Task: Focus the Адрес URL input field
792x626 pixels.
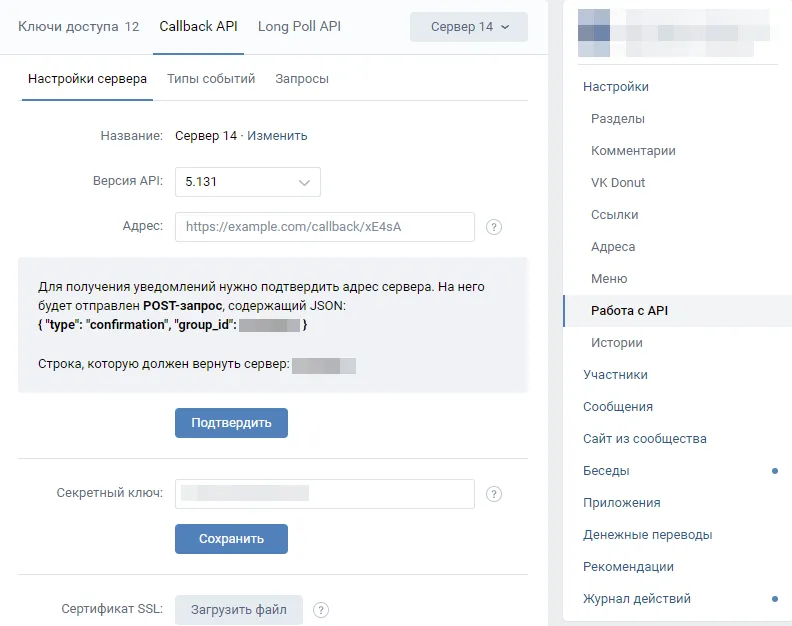Action: tap(325, 227)
